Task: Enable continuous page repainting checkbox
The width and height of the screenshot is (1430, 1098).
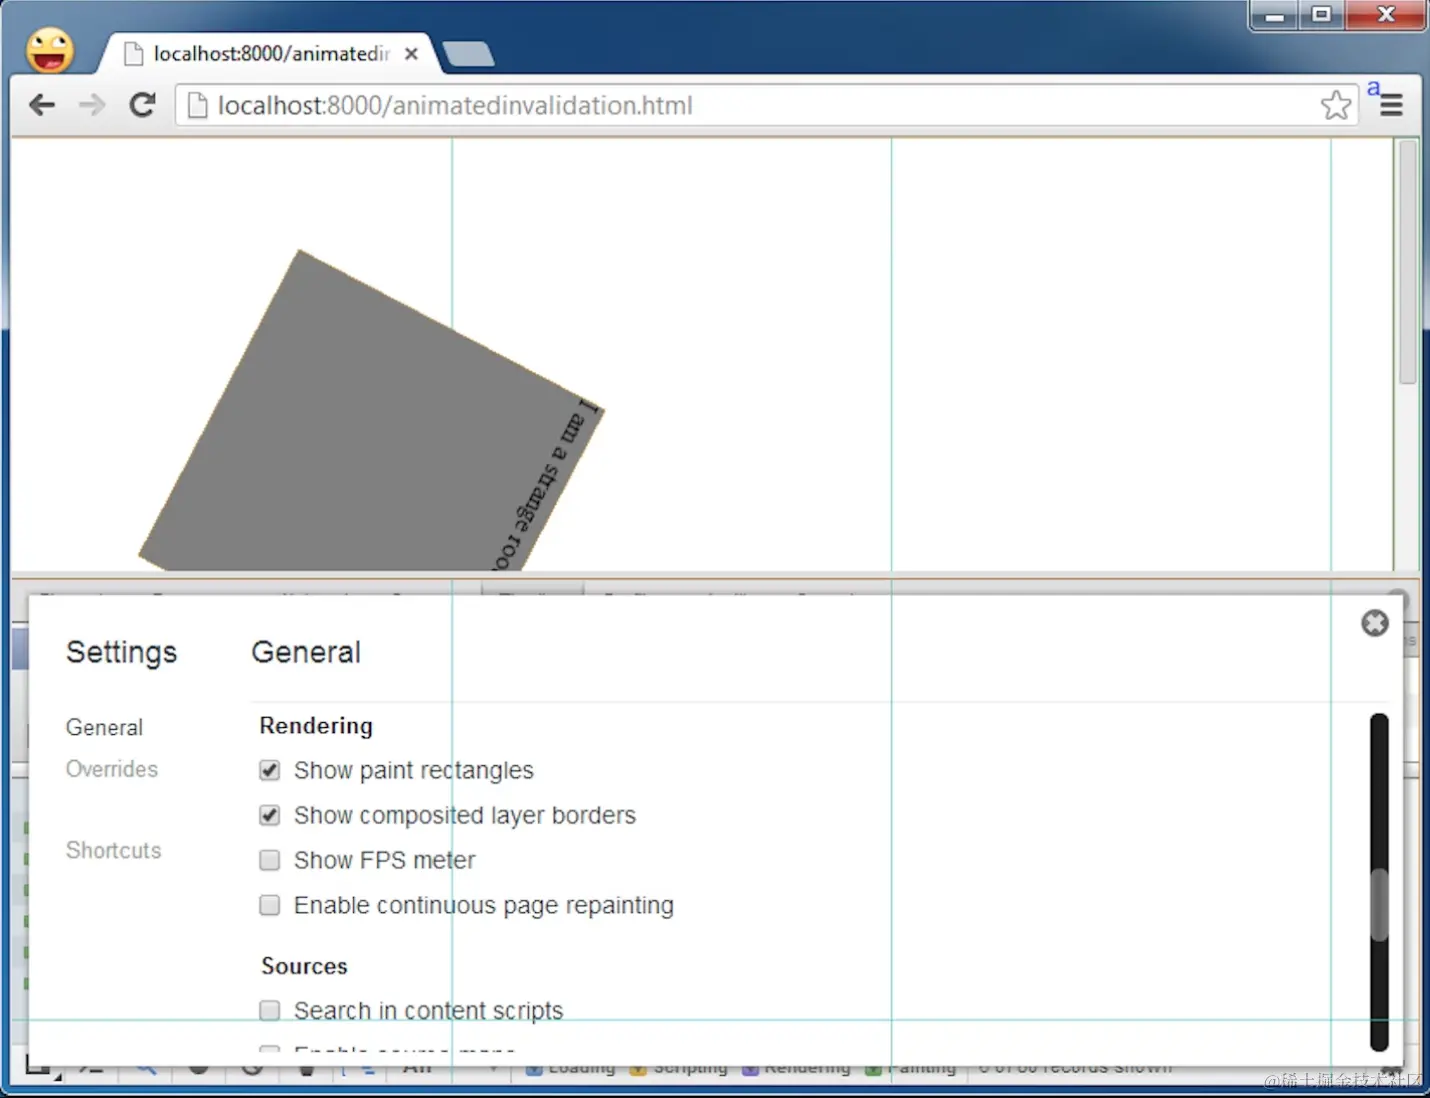Action: tap(269, 905)
